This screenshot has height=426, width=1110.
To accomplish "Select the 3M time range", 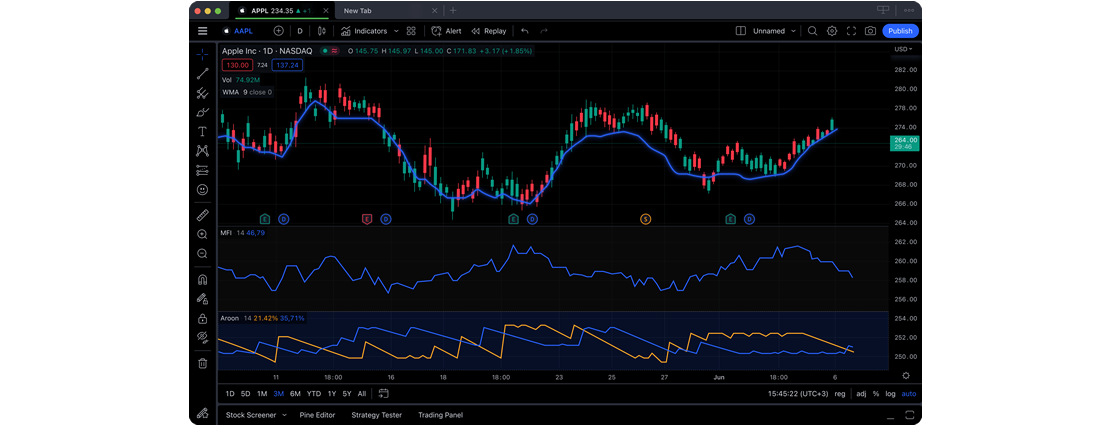I will (278, 394).
